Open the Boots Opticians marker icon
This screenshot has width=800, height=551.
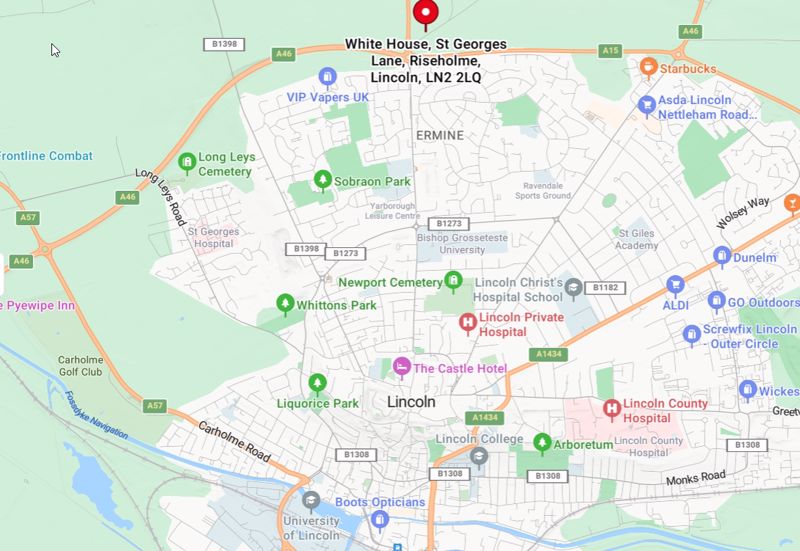(x=380, y=522)
